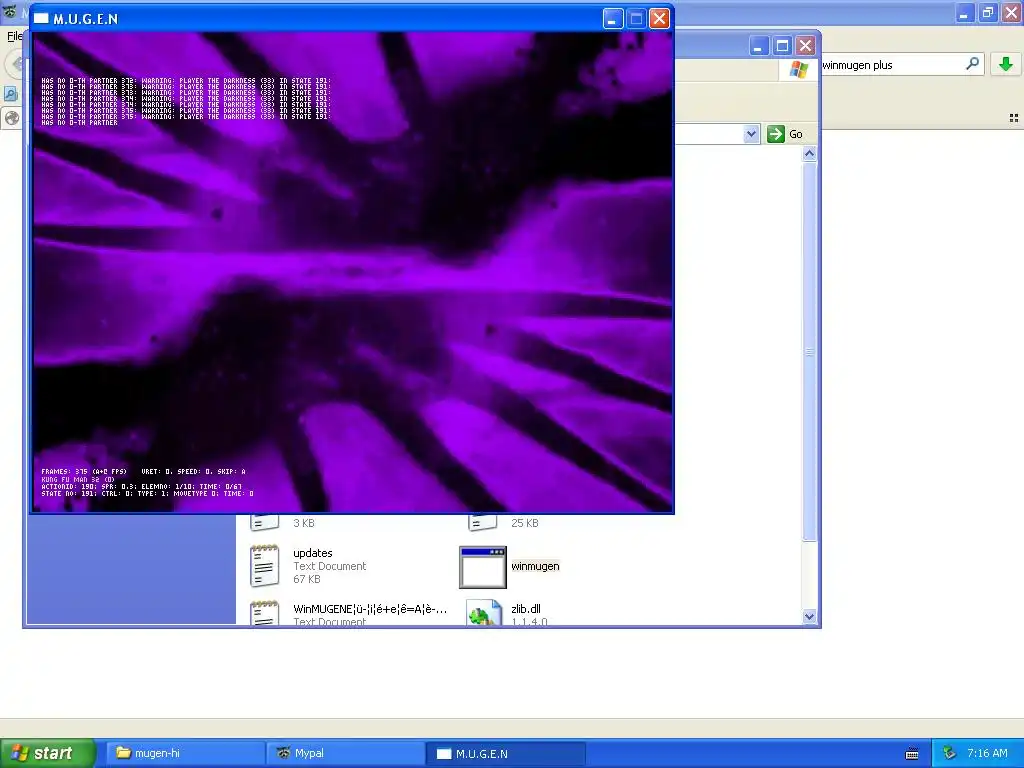This screenshot has height=768, width=1024.
Task: Click the magnifier sidebar icon in Mypal
Action: point(10,94)
